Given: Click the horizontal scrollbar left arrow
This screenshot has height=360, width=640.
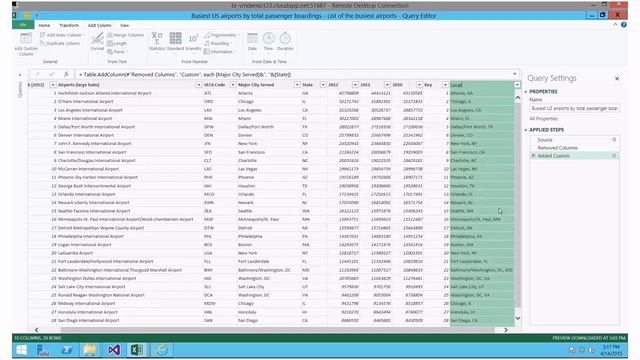Looking at the screenshot, I should click(x=36, y=330).
